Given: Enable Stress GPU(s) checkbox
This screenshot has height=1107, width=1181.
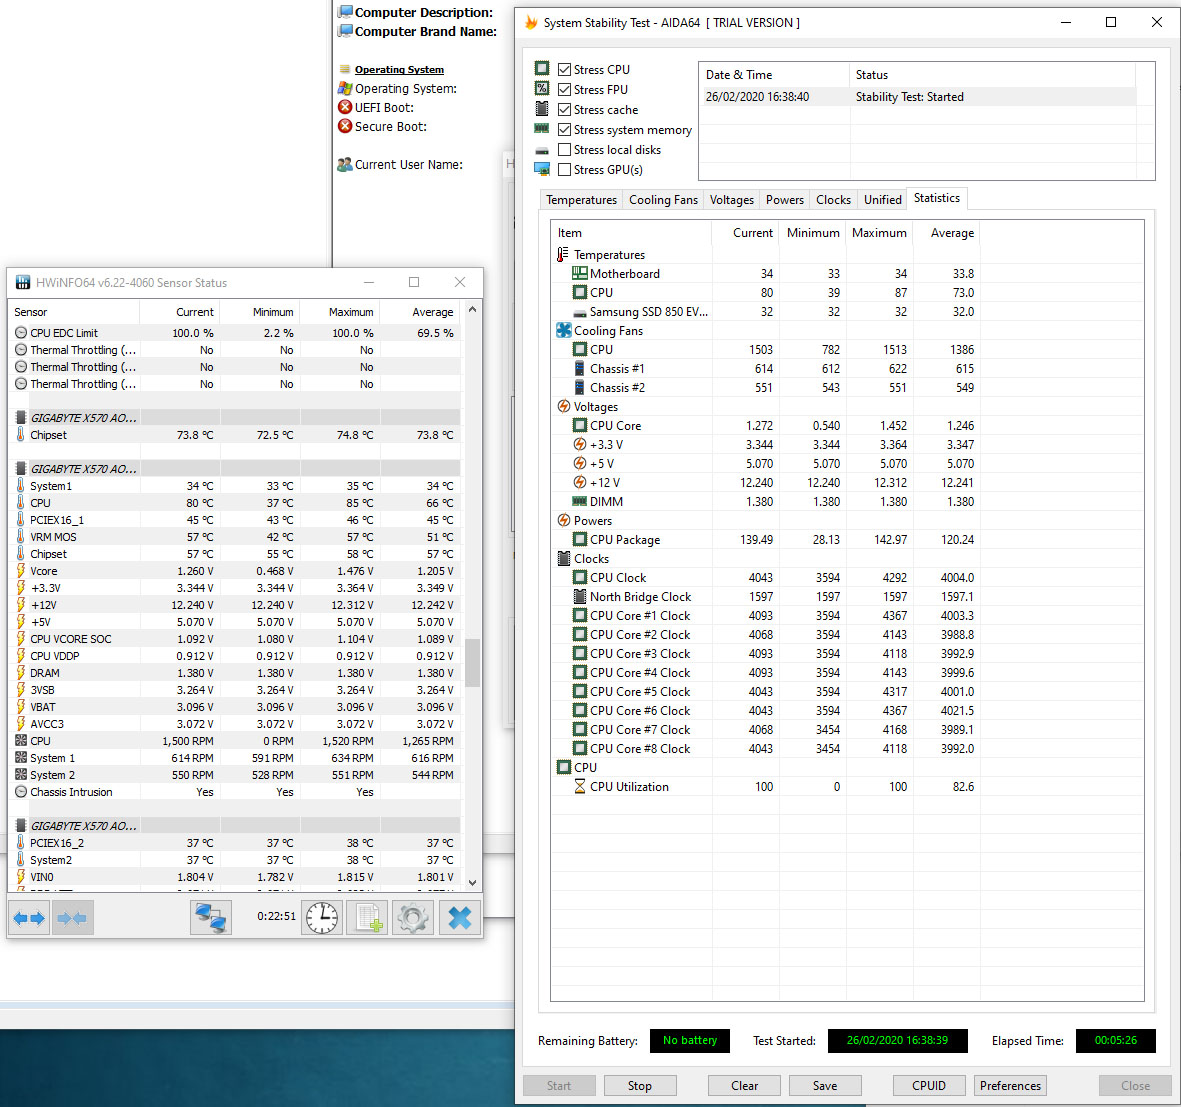Looking at the screenshot, I should coord(564,170).
